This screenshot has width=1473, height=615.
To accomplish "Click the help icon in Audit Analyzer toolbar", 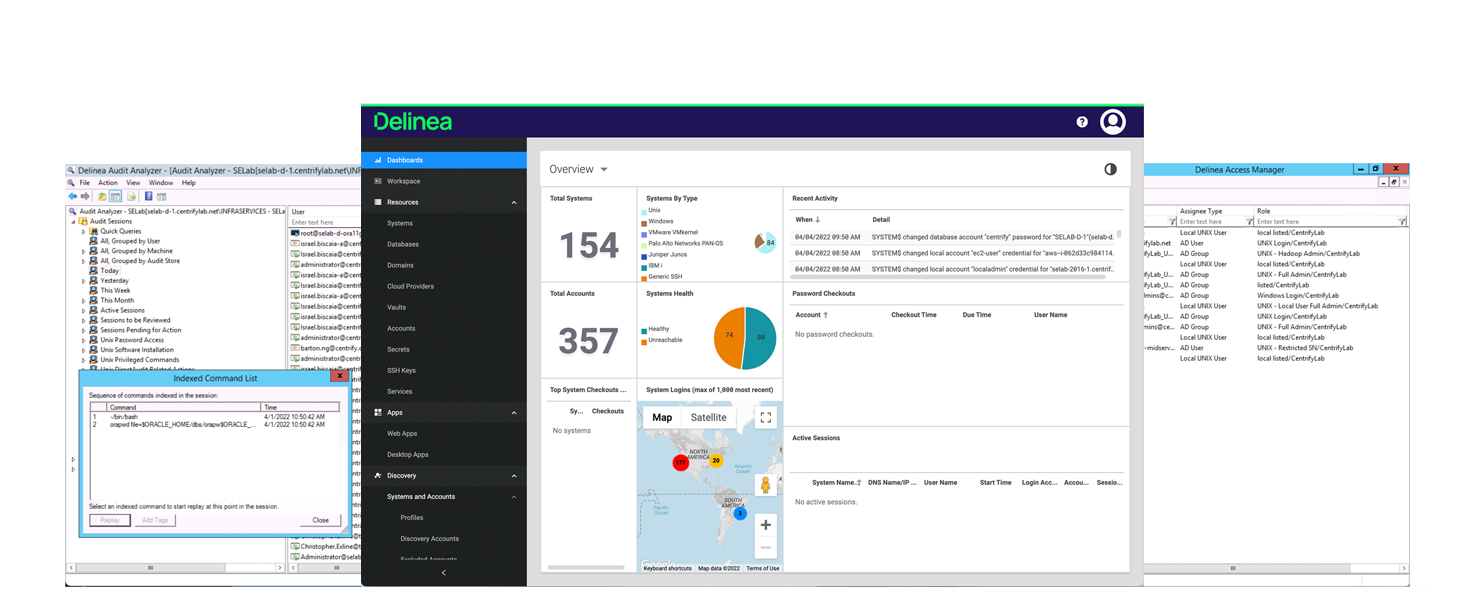I will (148, 196).
